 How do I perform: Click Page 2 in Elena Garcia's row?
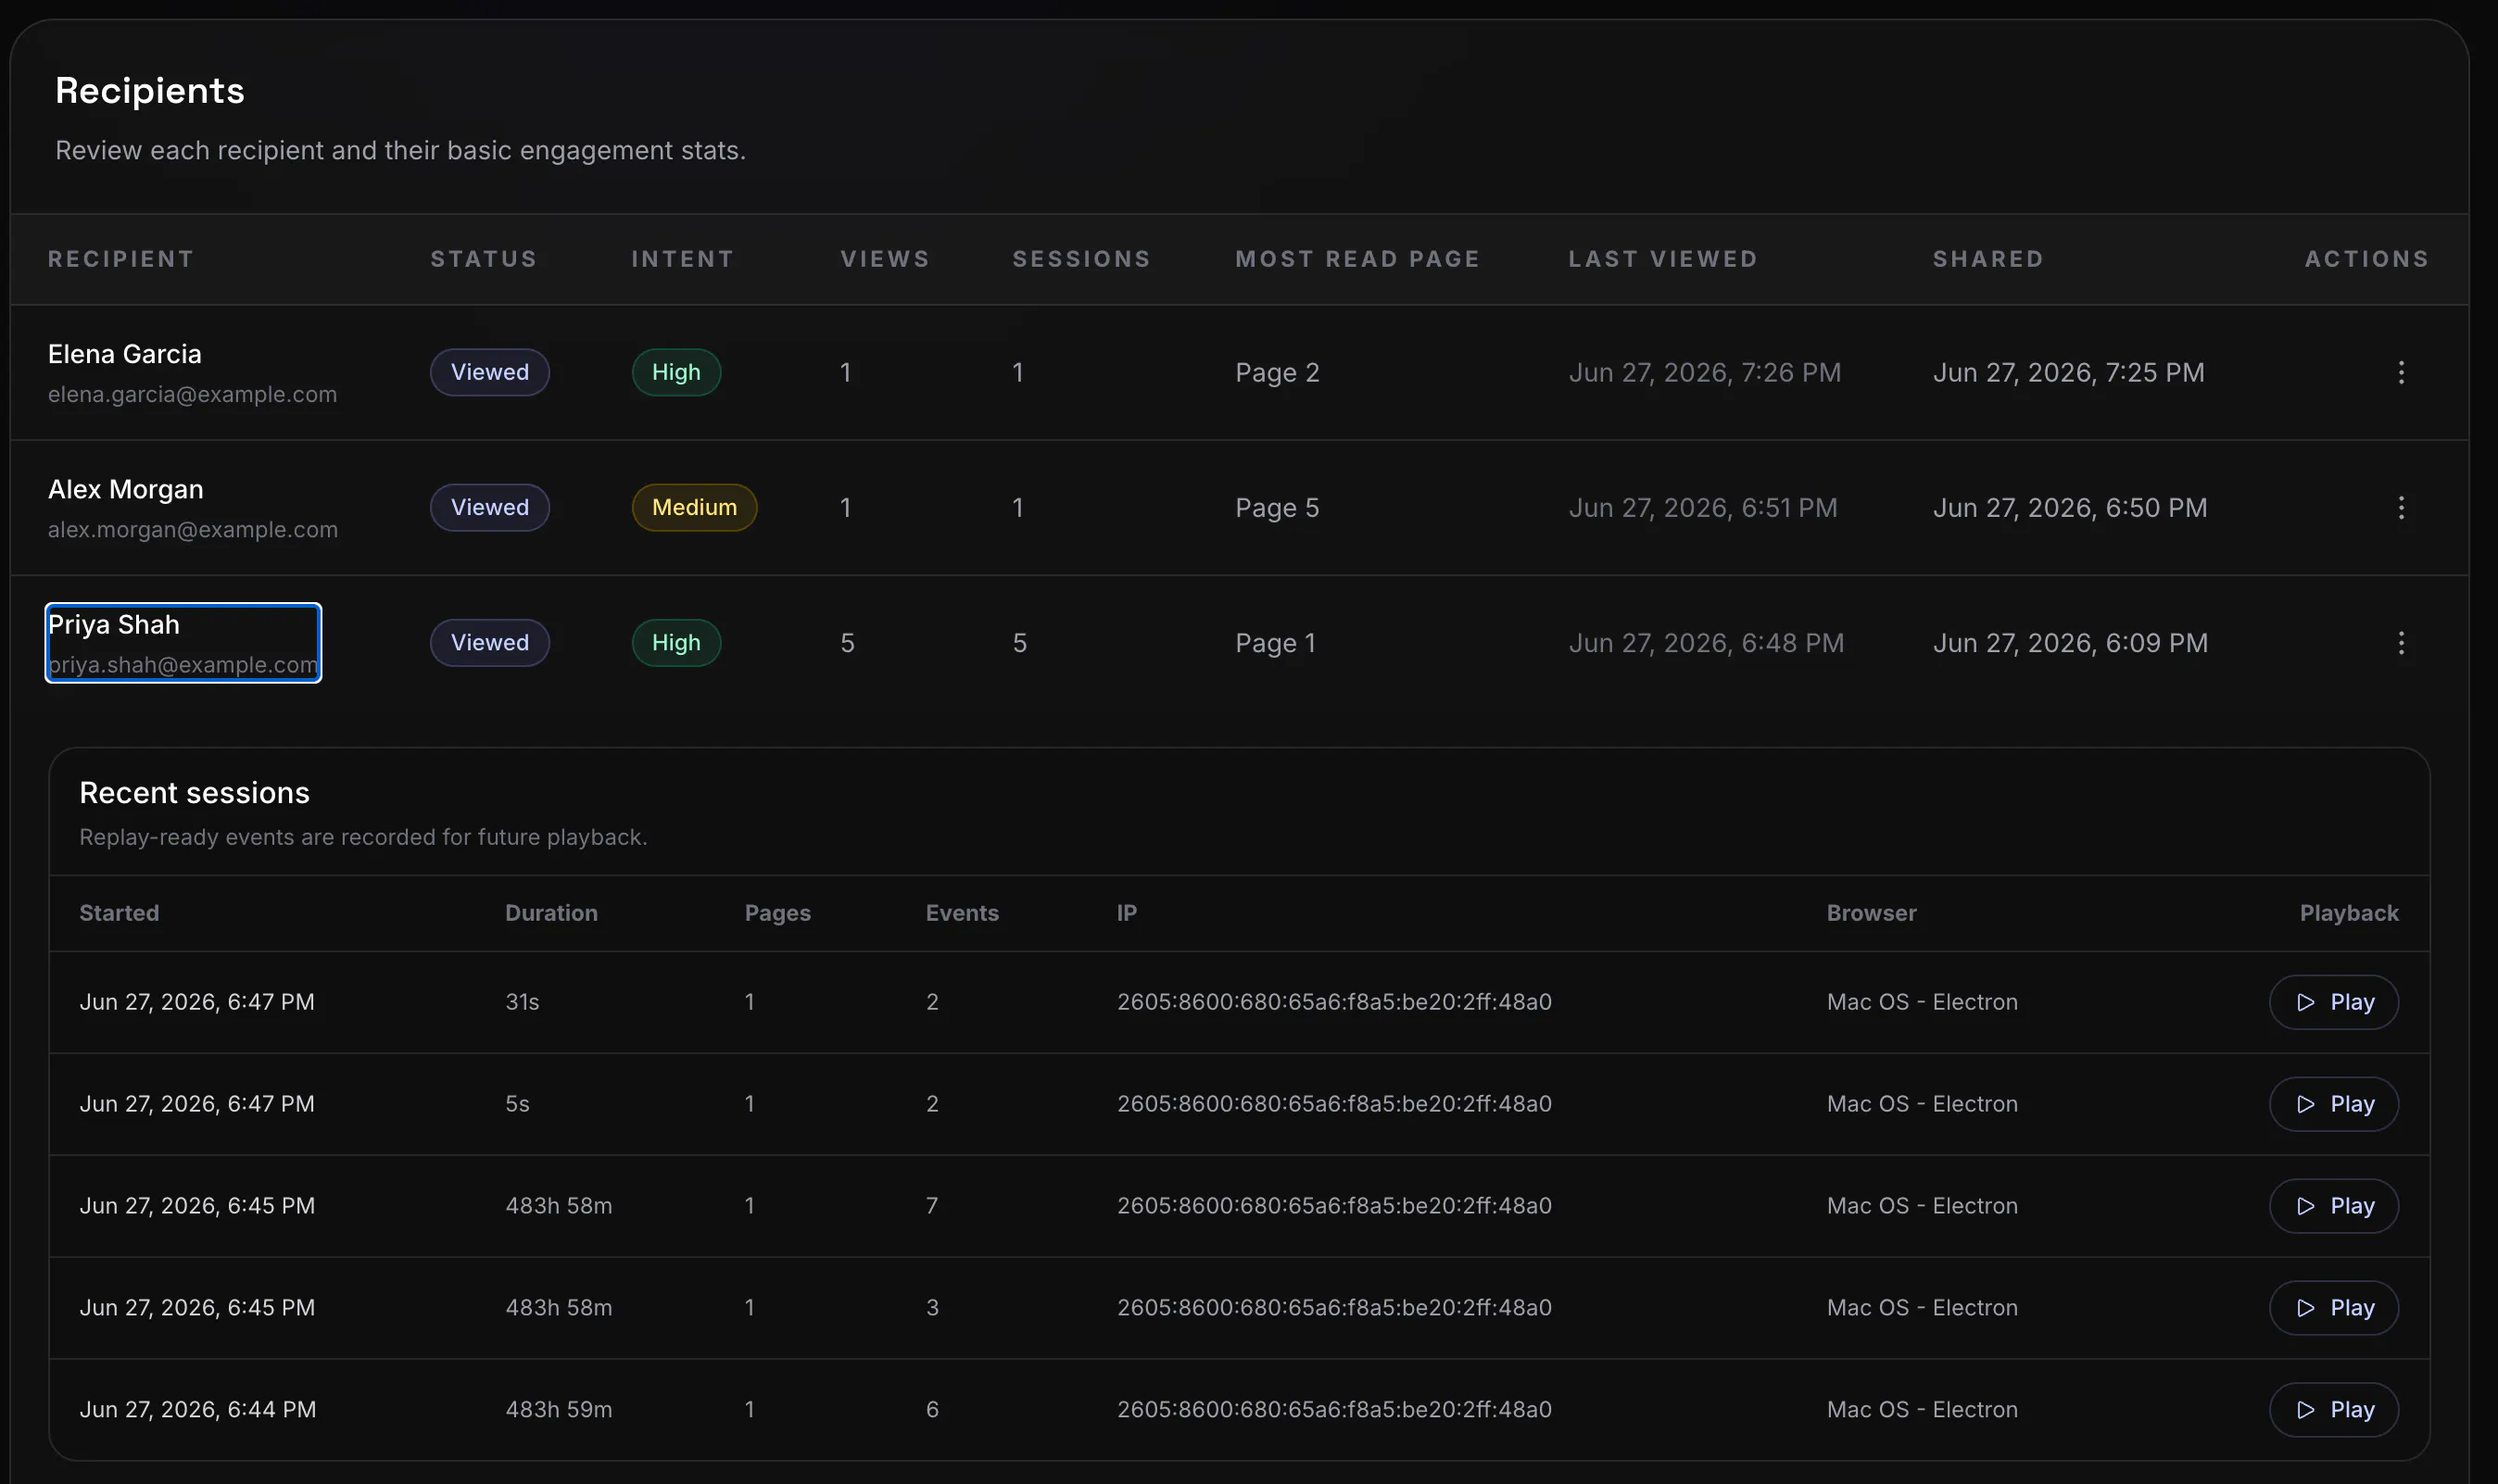(1277, 372)
